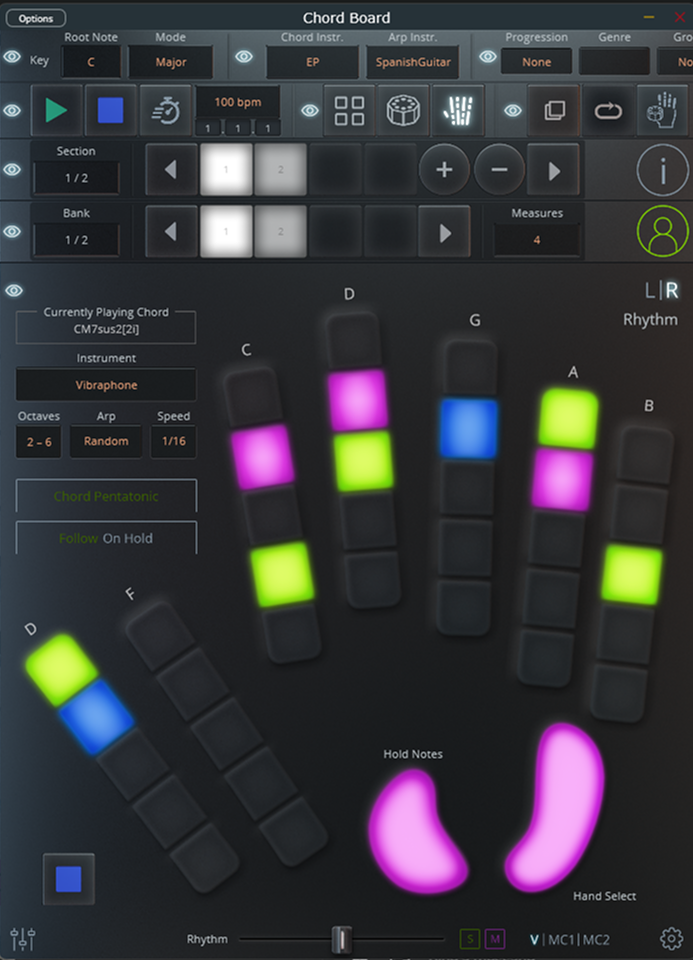693x960 pixels.
Task: Open the tempo metronome timer icon
Action: (x=165, y=111)
